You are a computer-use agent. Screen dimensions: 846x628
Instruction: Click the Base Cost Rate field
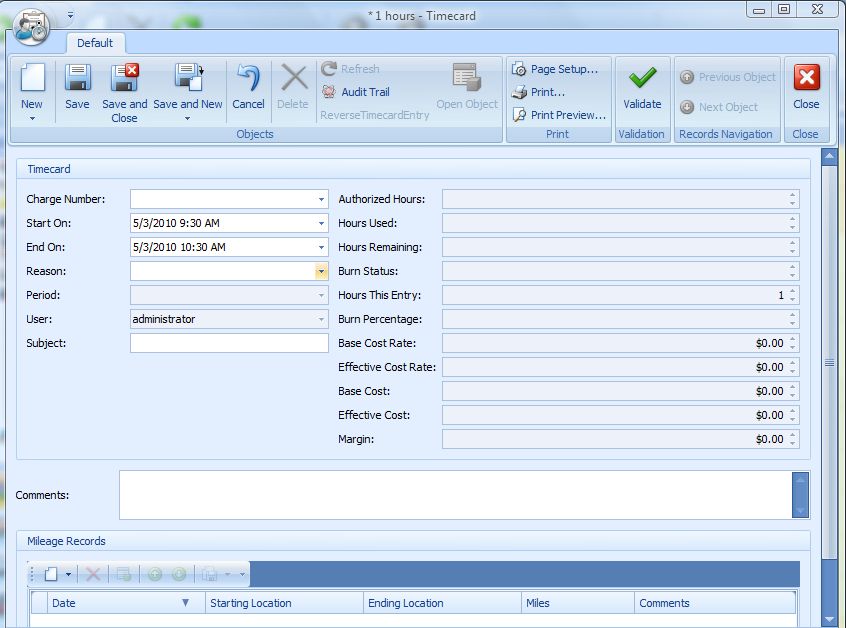(620, 343)
